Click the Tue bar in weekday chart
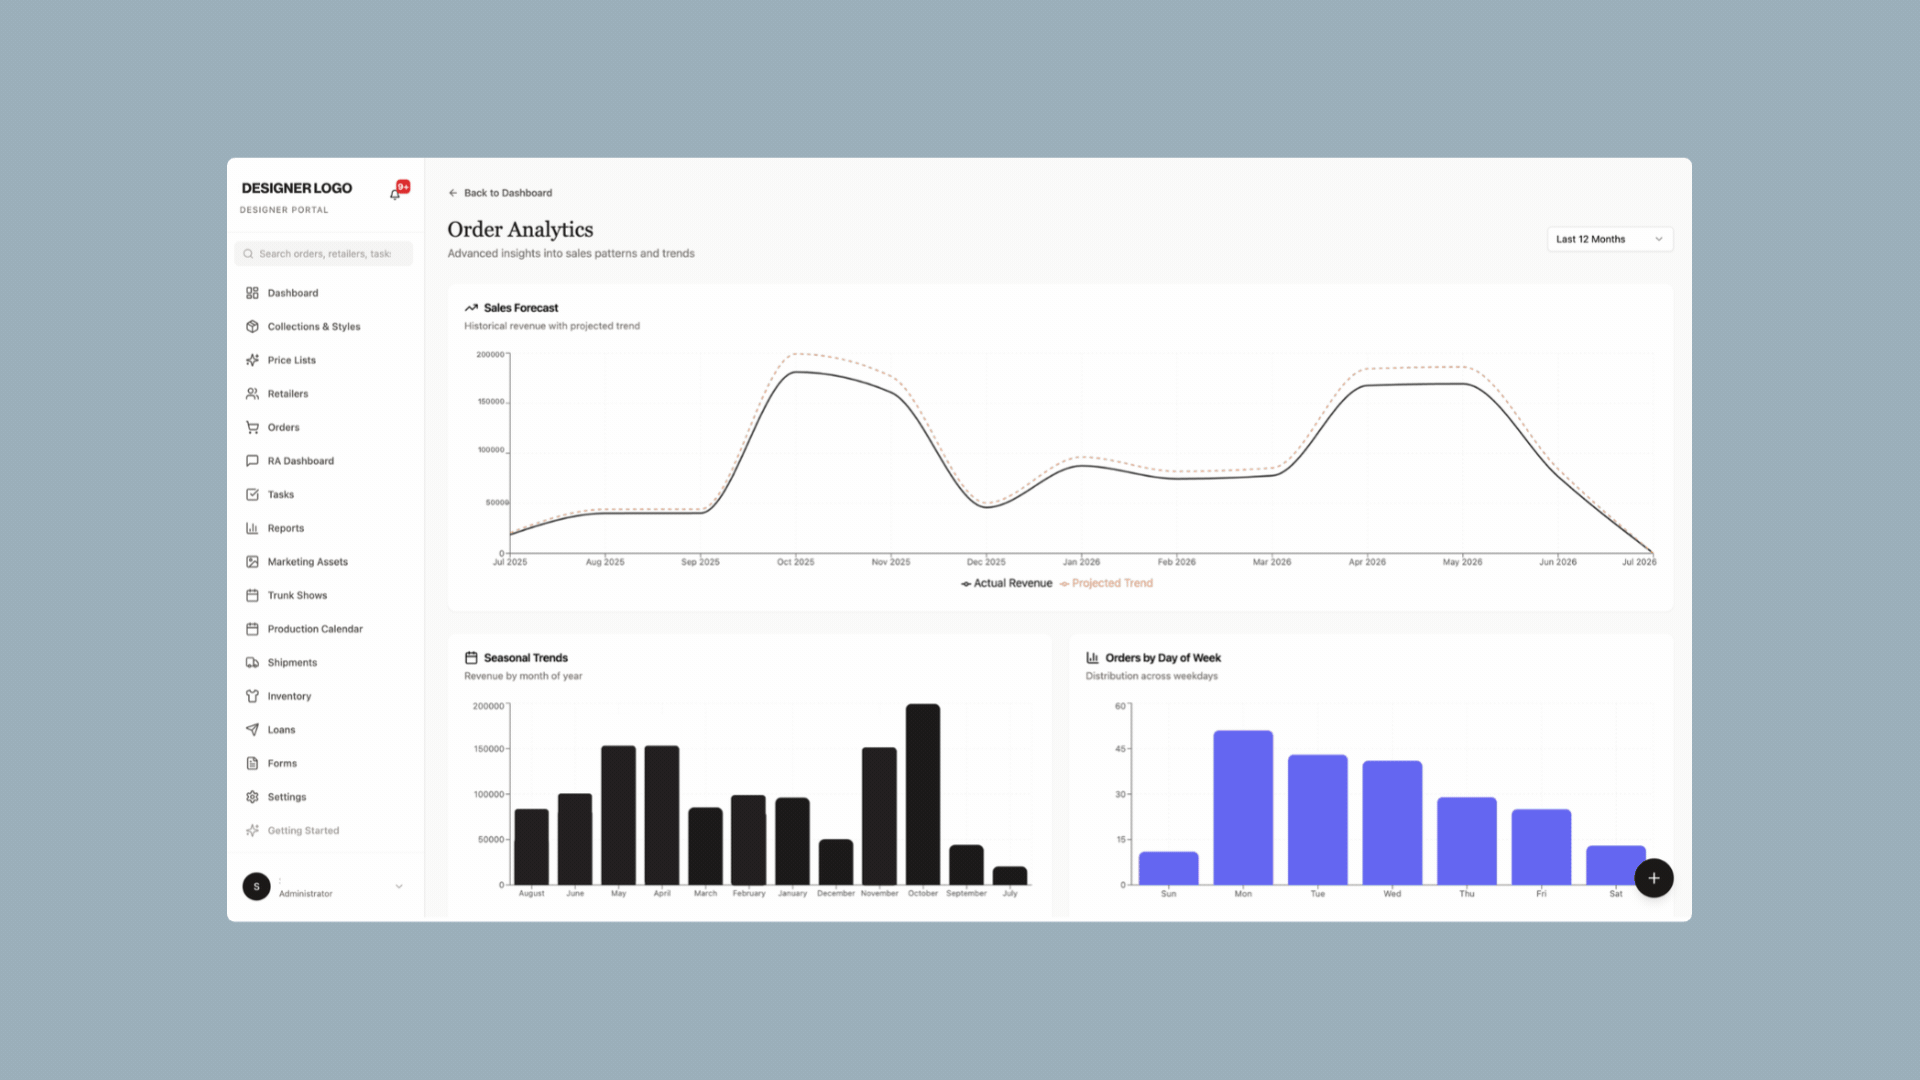Image resolution: width=1920 pixels, height=1080 pixels. [x=1318, y=820]
